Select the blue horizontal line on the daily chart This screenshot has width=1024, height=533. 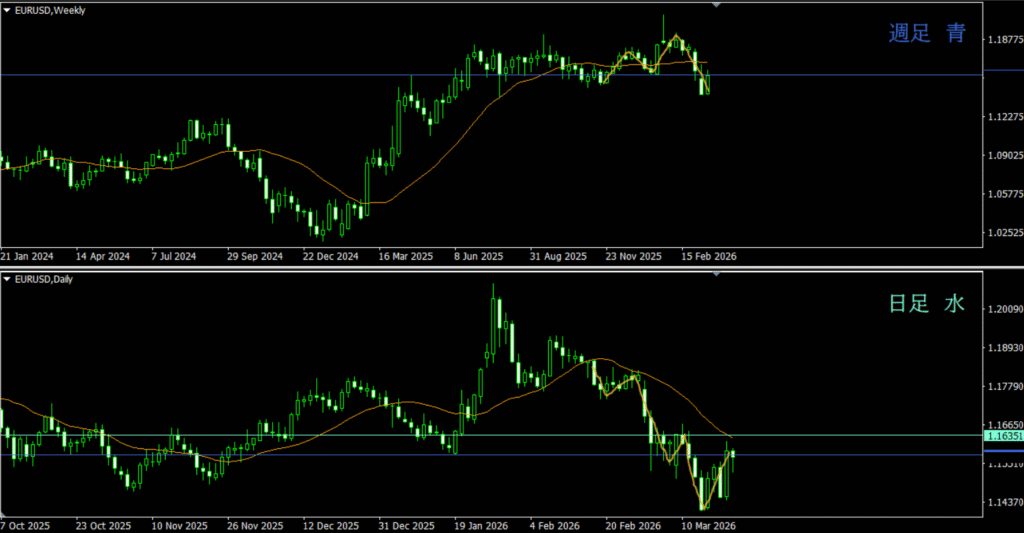(x=300, y=455)
